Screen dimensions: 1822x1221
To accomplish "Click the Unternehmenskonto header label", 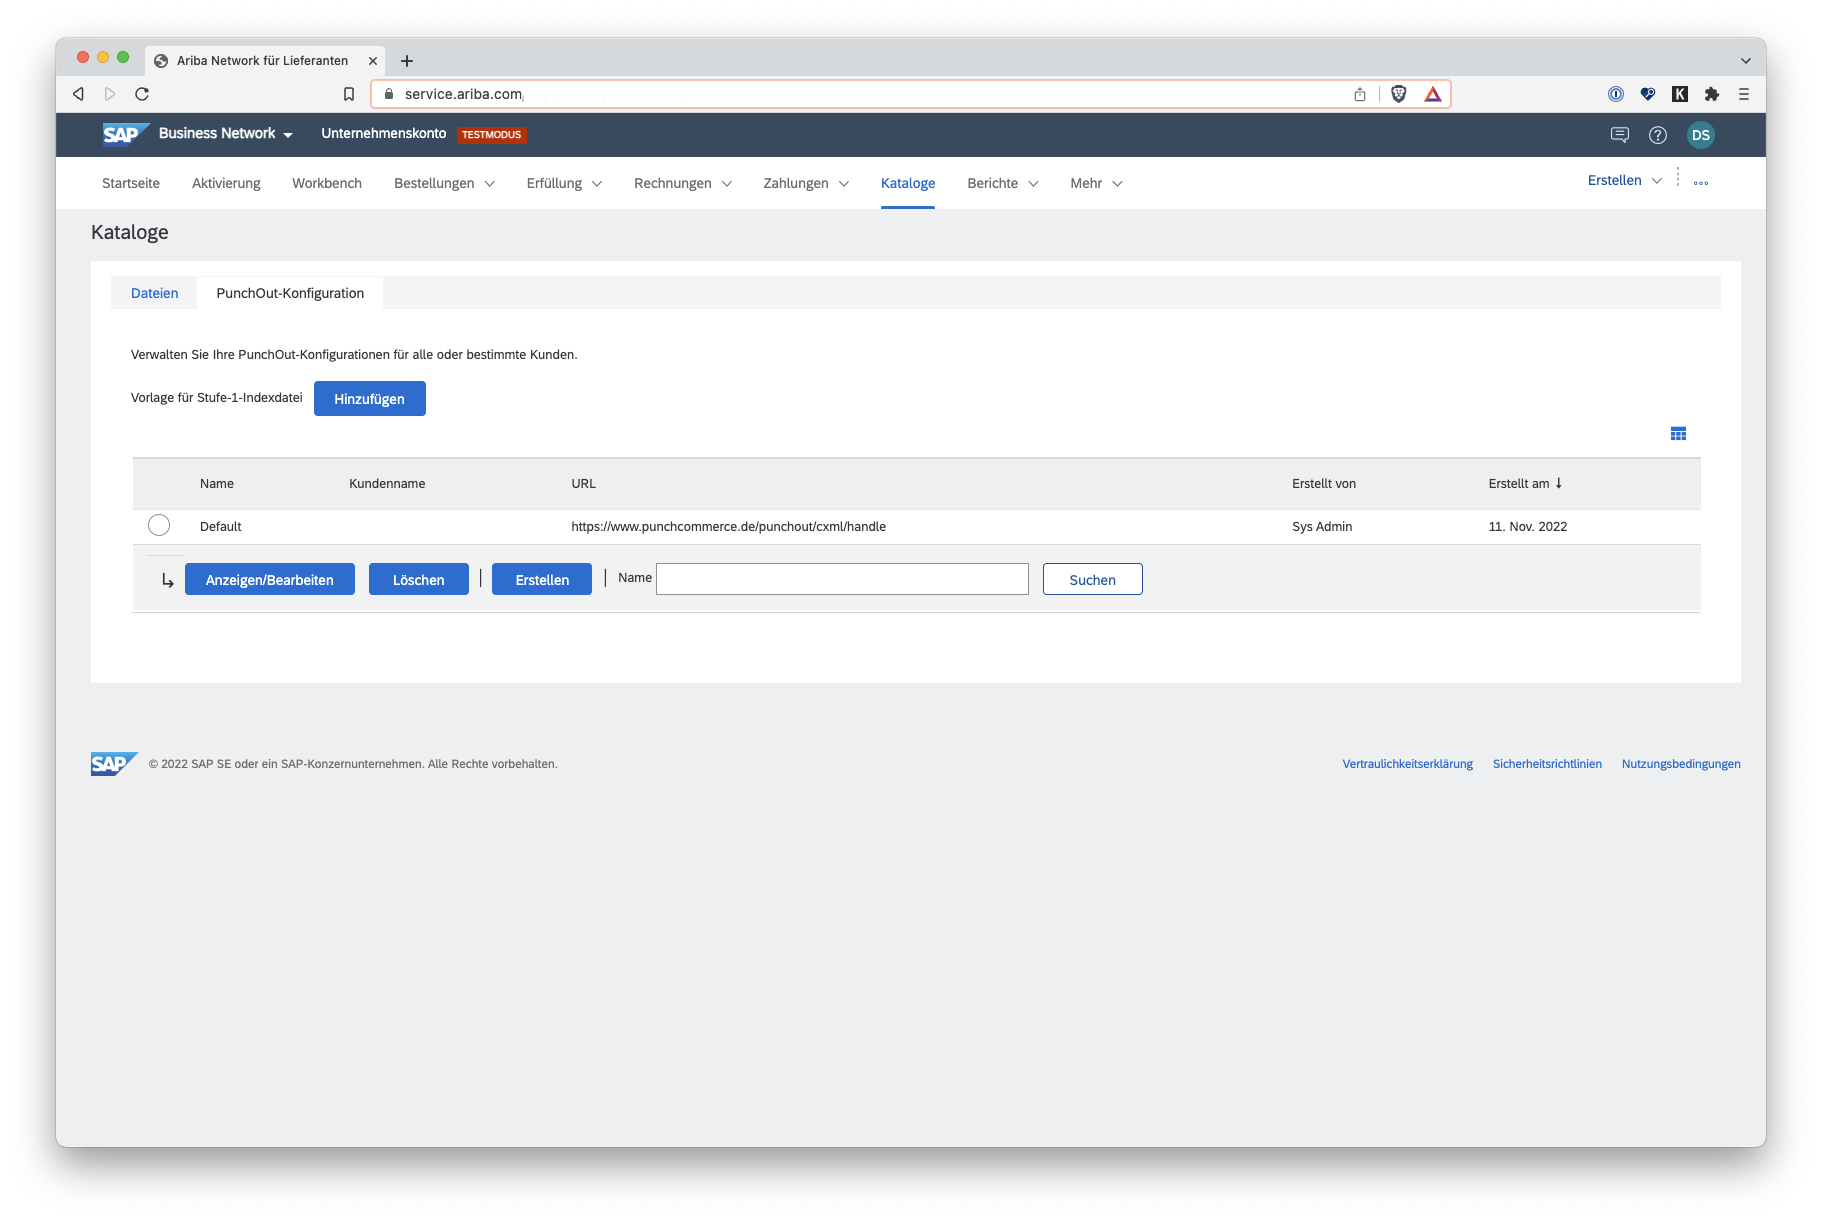I will (384, 133).
